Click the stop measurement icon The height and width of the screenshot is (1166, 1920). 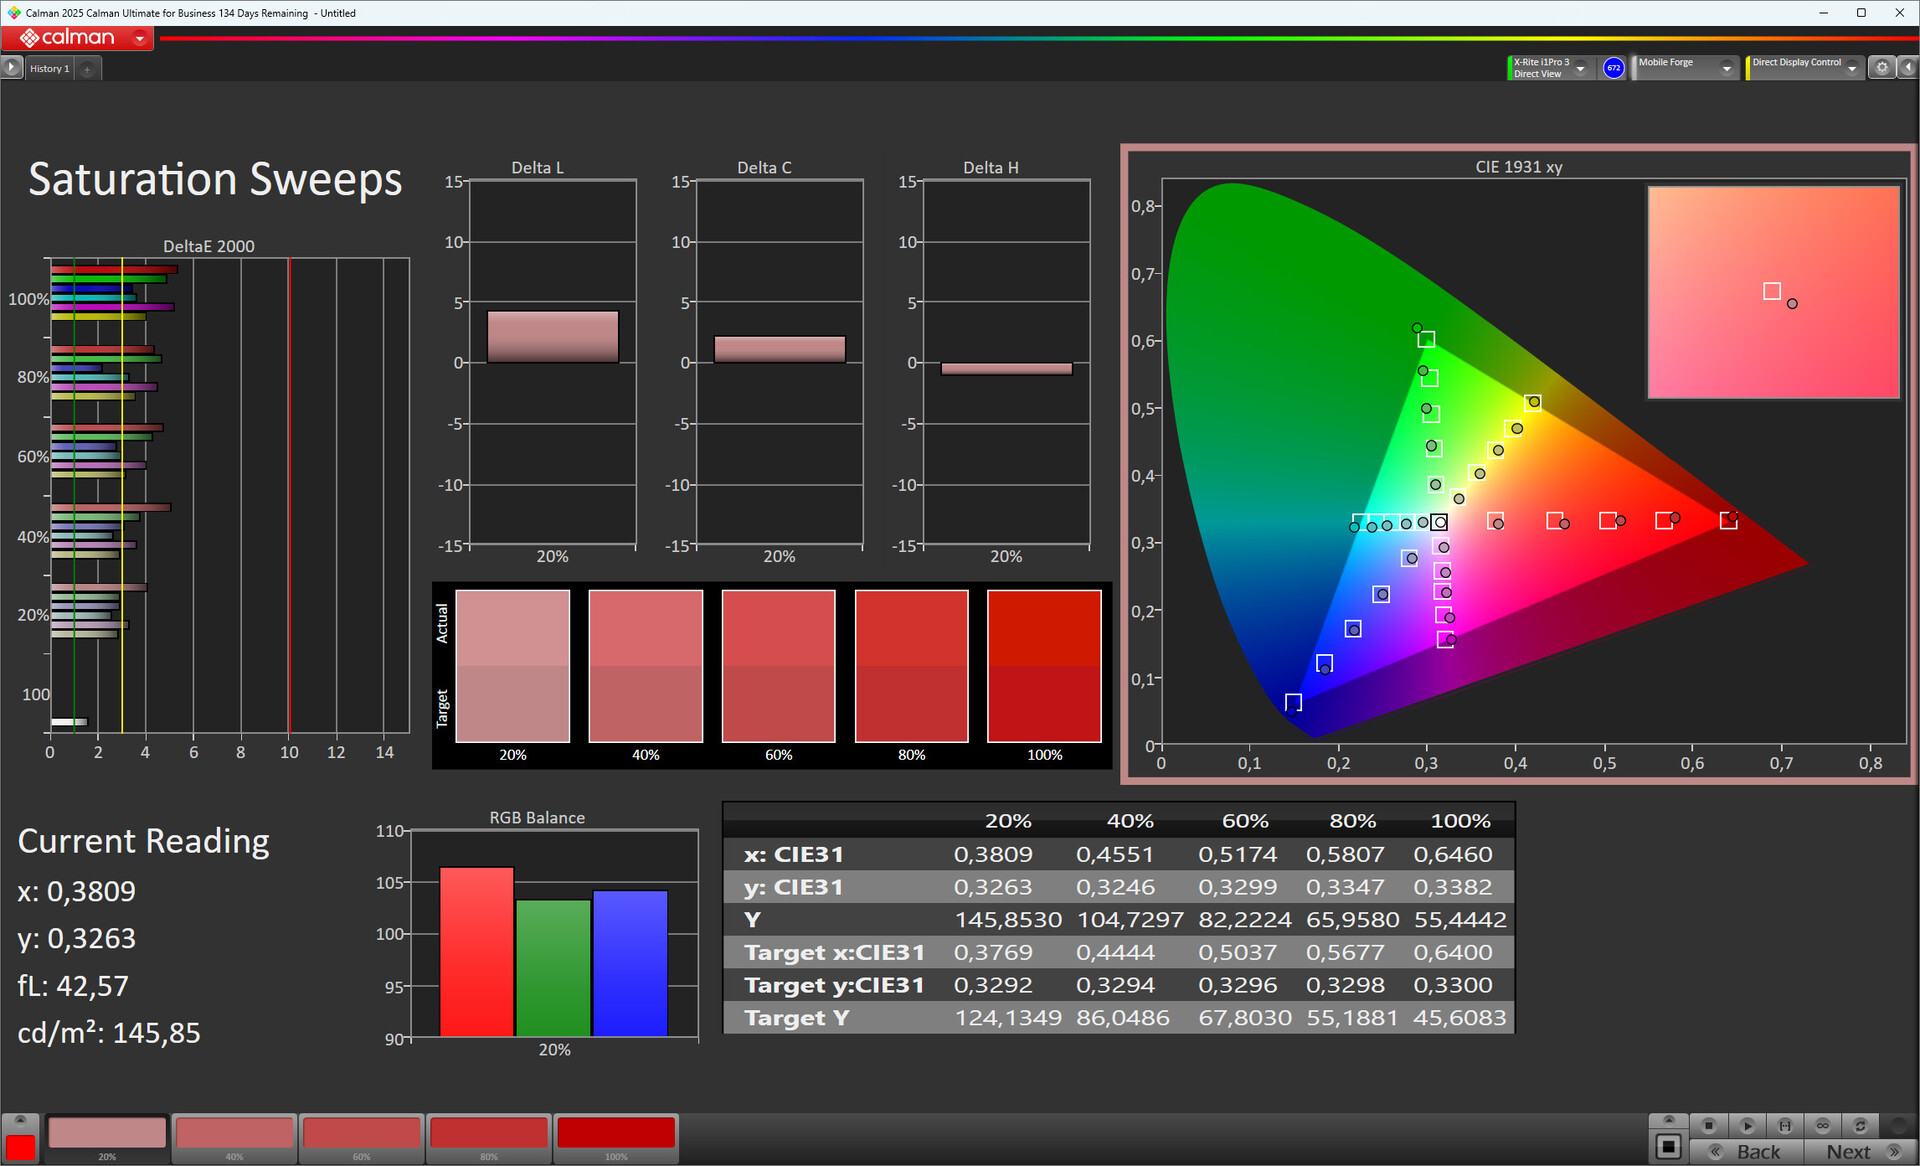pyautogui.click(x=1709, y=1125)
